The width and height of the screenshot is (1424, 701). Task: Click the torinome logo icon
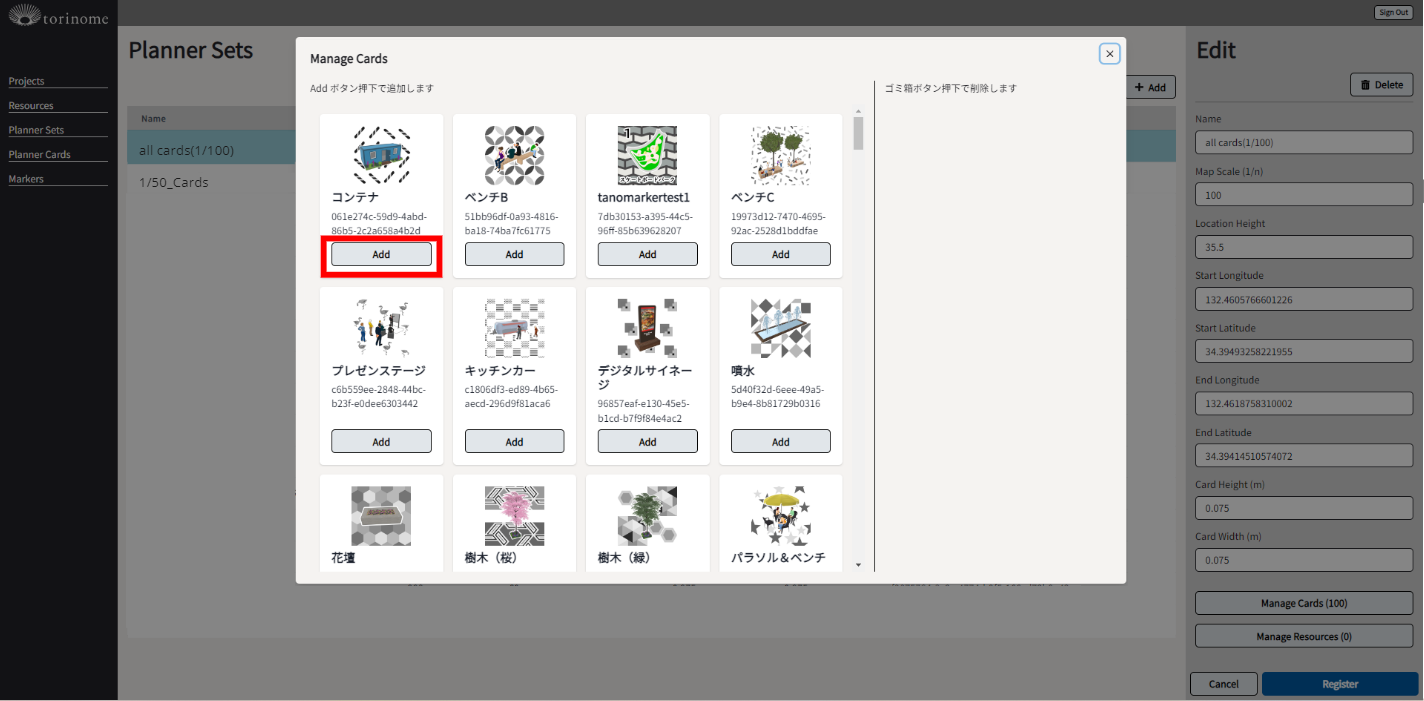(x=24, y=14)
